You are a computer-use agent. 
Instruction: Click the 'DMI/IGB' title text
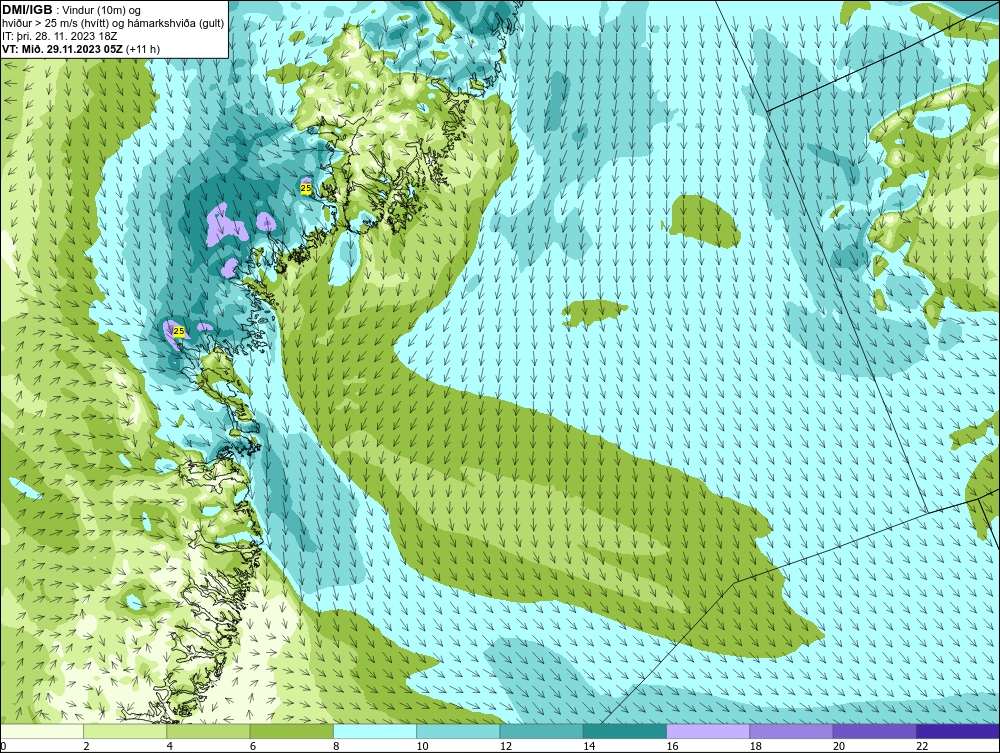(x=27, y=10)
